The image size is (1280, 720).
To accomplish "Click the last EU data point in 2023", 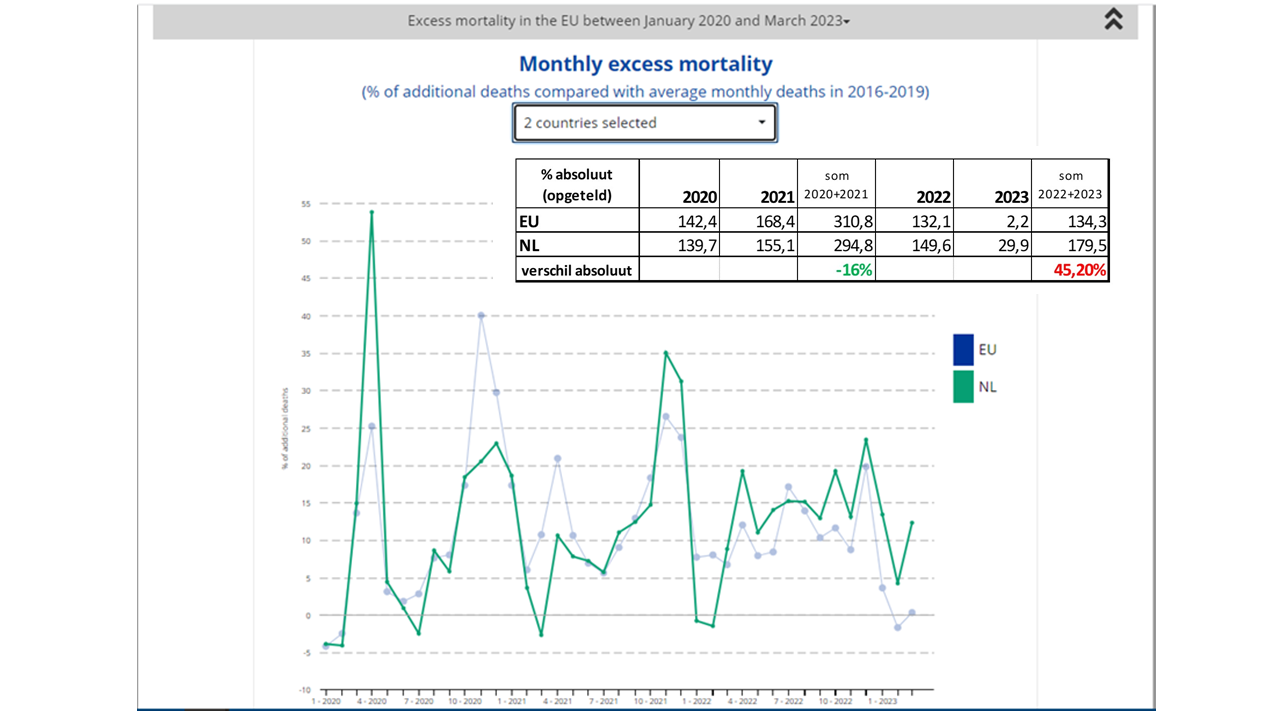I will point(912,612).
